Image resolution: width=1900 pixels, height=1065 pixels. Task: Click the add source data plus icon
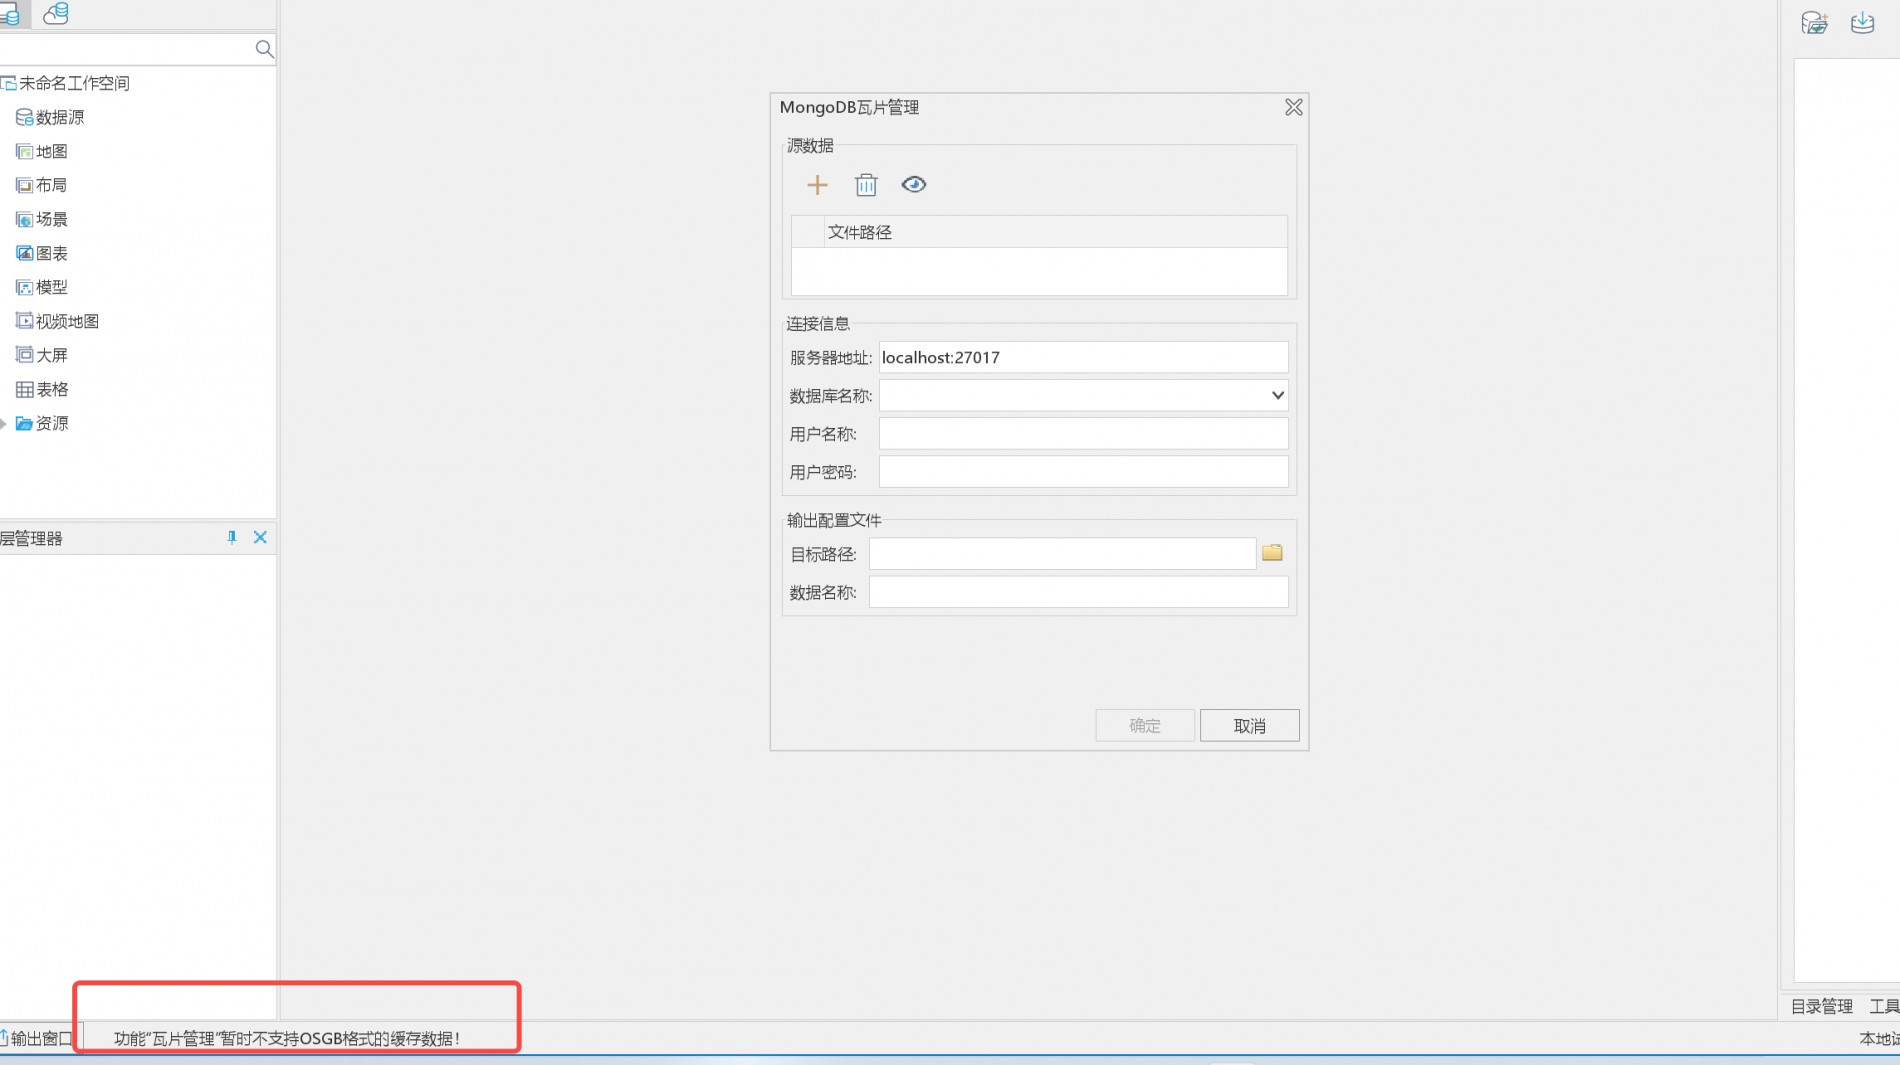pyautogui.click(x=817, y=185)
